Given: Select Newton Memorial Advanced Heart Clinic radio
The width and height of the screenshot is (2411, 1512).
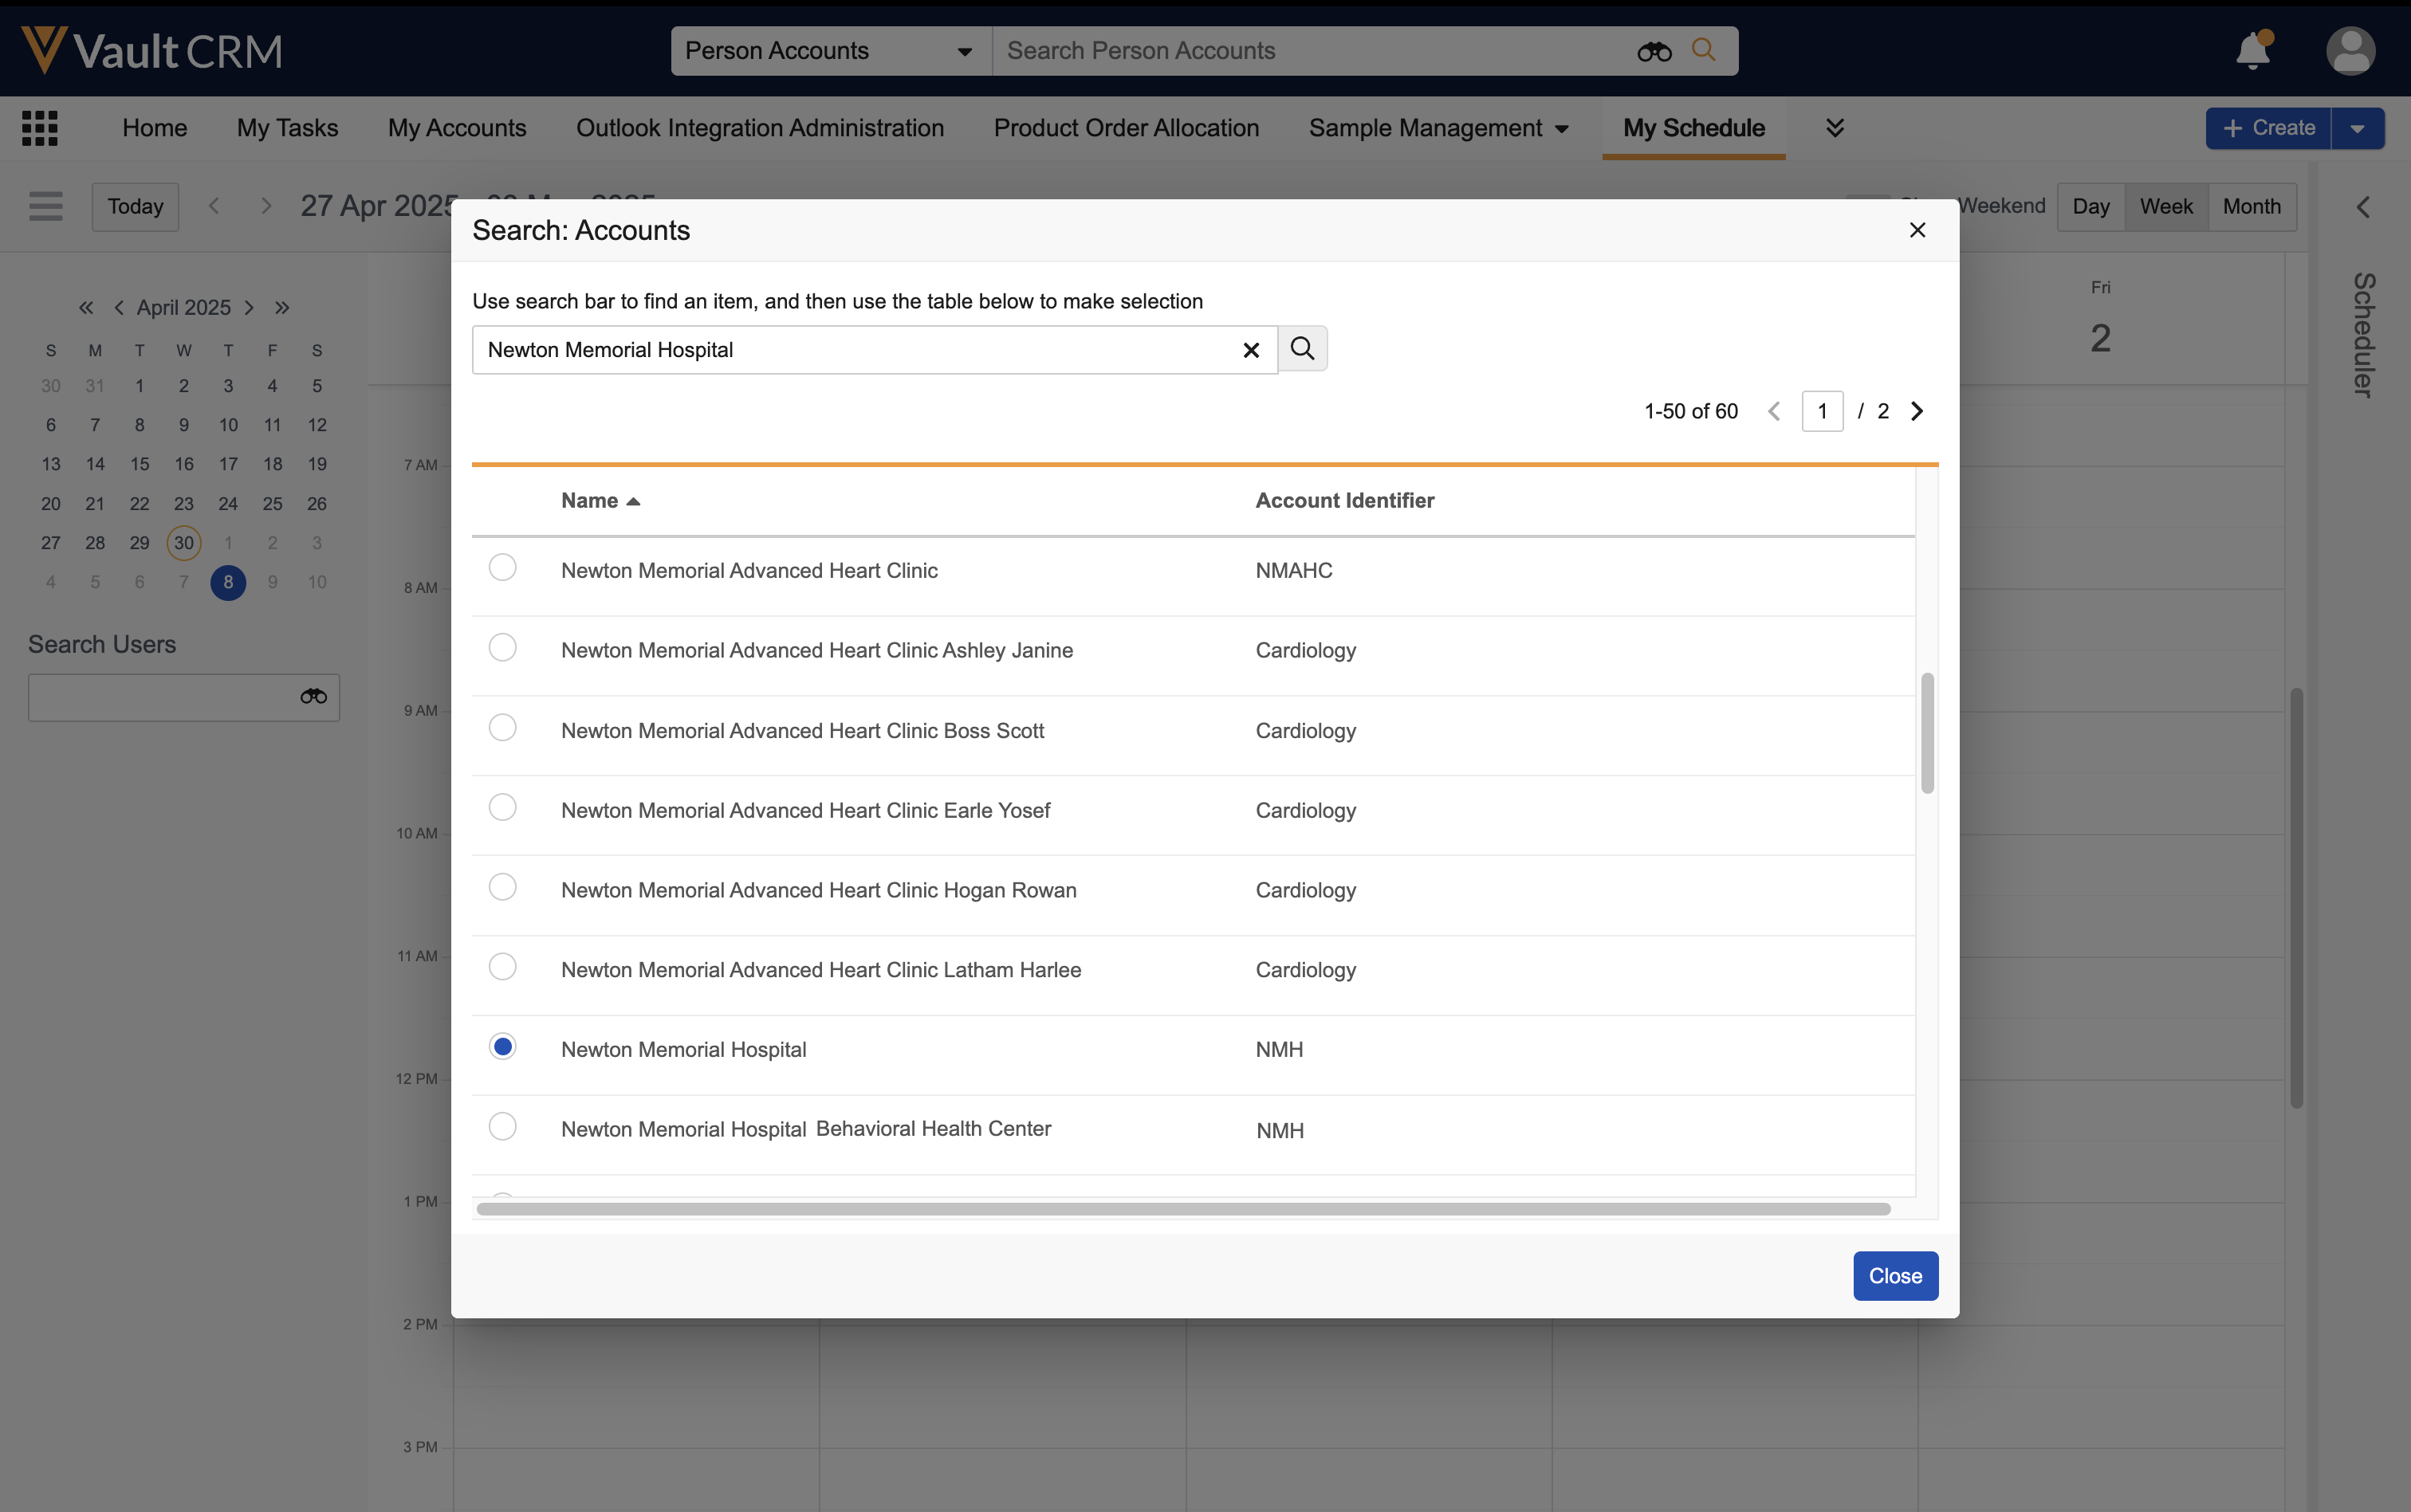Looking at the screenshot, I should tap(502, 568).
